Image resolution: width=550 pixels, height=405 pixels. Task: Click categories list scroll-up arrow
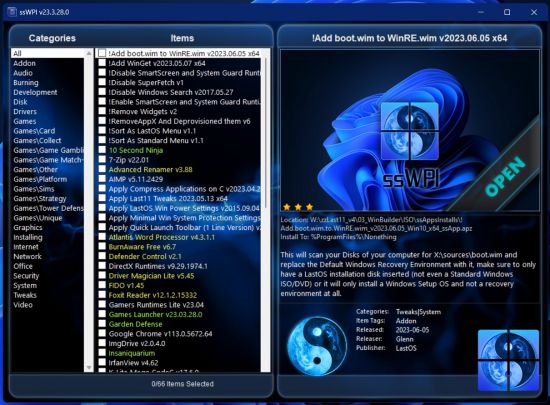89,53
